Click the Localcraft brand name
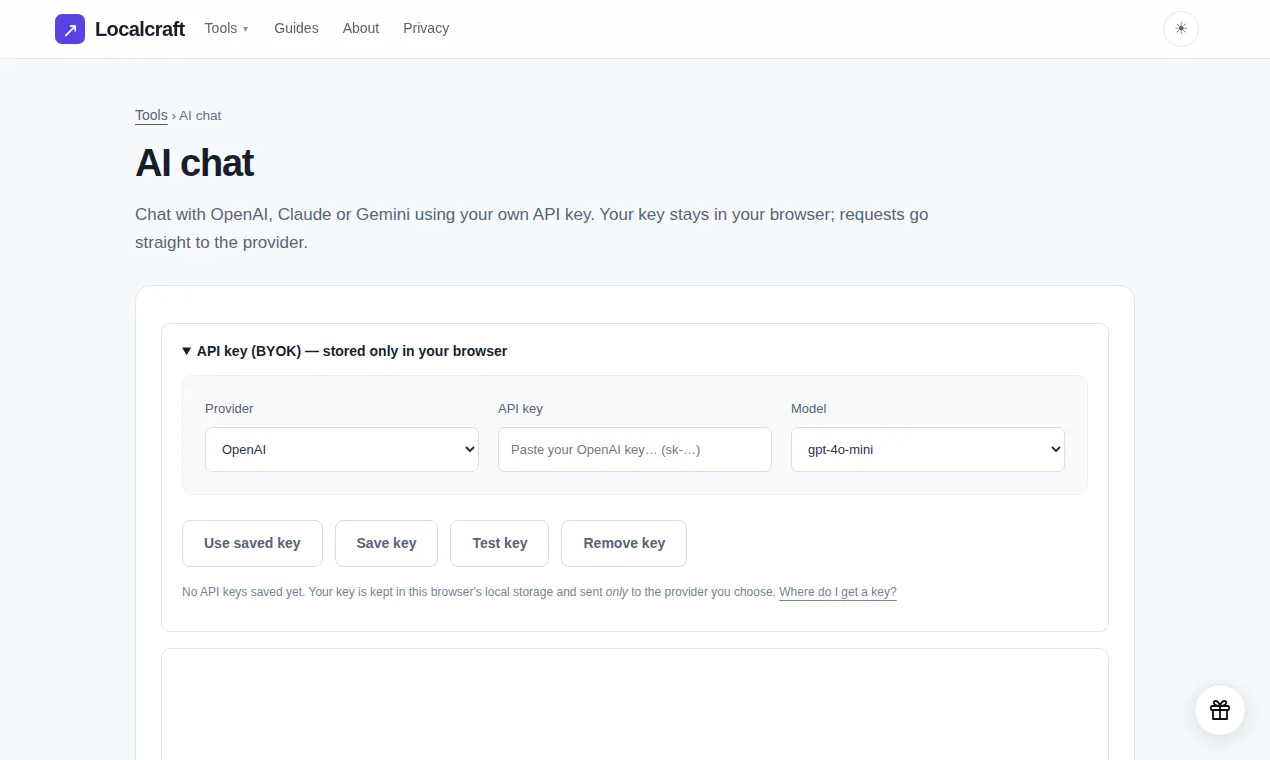 point(140,29)
